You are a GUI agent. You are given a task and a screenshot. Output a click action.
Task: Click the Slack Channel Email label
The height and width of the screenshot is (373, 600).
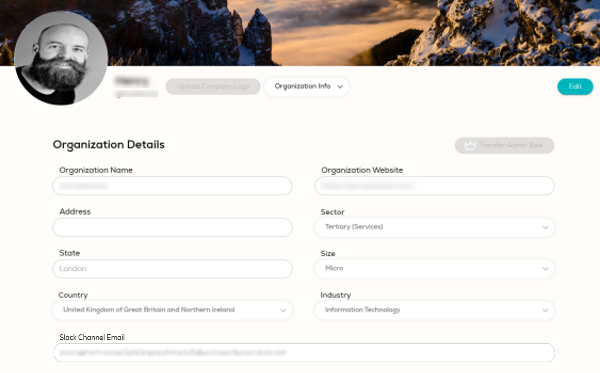92,337
